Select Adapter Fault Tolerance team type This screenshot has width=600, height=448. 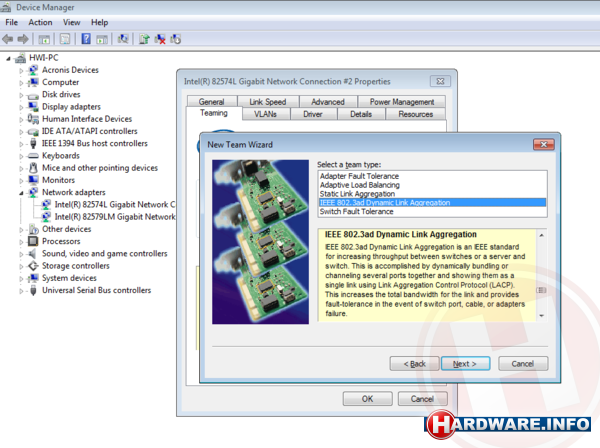(432, 176)
